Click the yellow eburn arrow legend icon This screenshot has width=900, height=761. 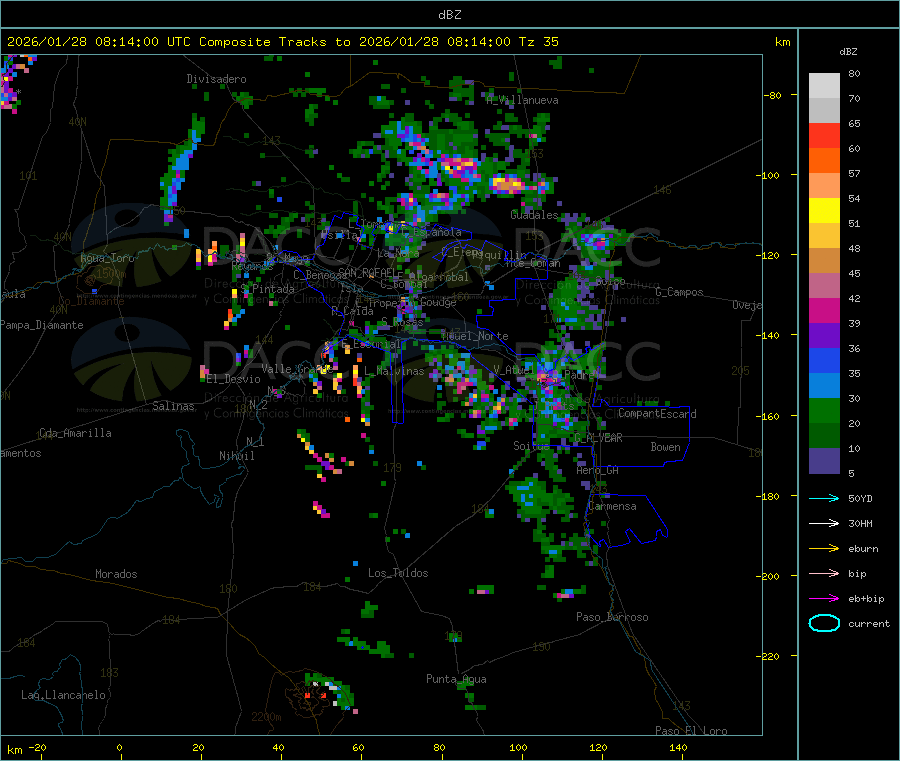click(x=824, y=549)
